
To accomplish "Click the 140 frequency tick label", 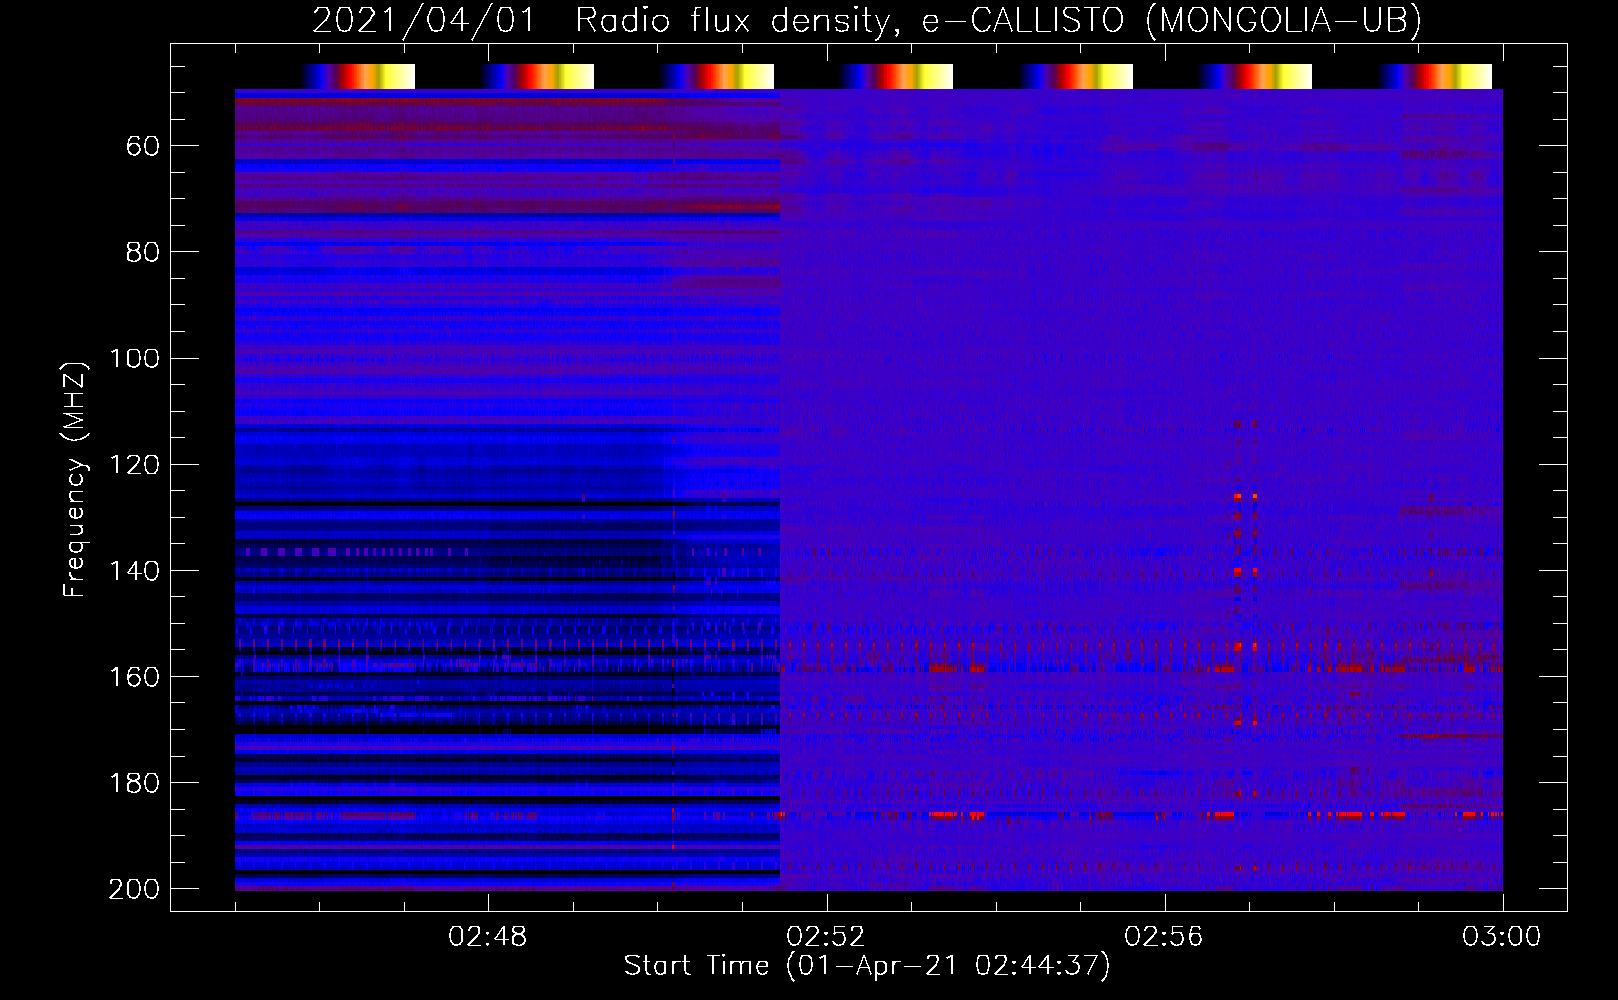I will [135, 571].
